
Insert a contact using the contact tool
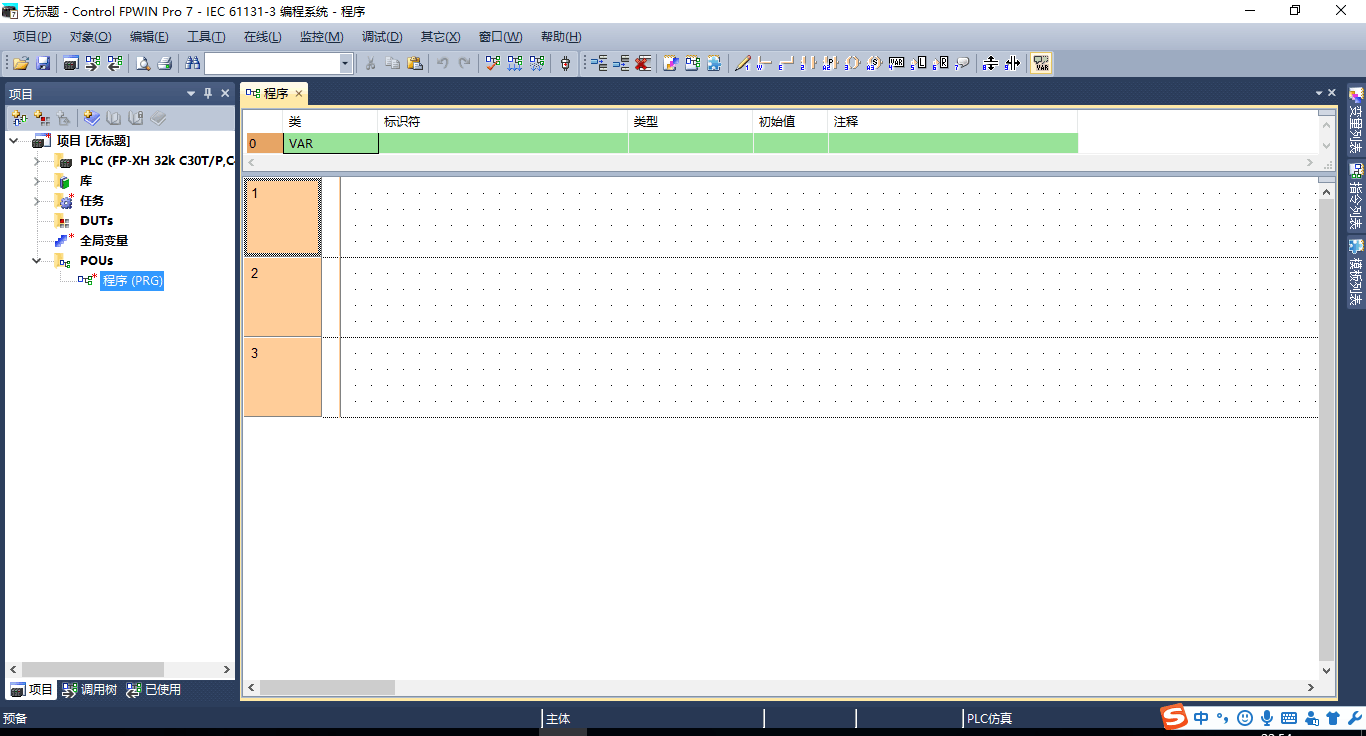[x=808, y=63]
